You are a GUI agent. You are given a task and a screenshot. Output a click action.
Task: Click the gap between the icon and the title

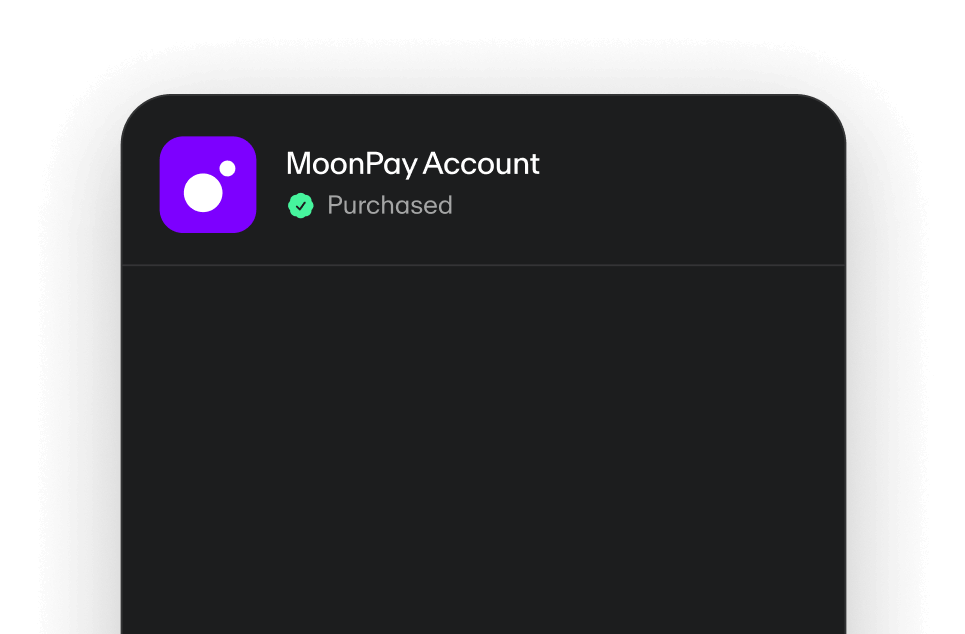(x=271, y=184)
